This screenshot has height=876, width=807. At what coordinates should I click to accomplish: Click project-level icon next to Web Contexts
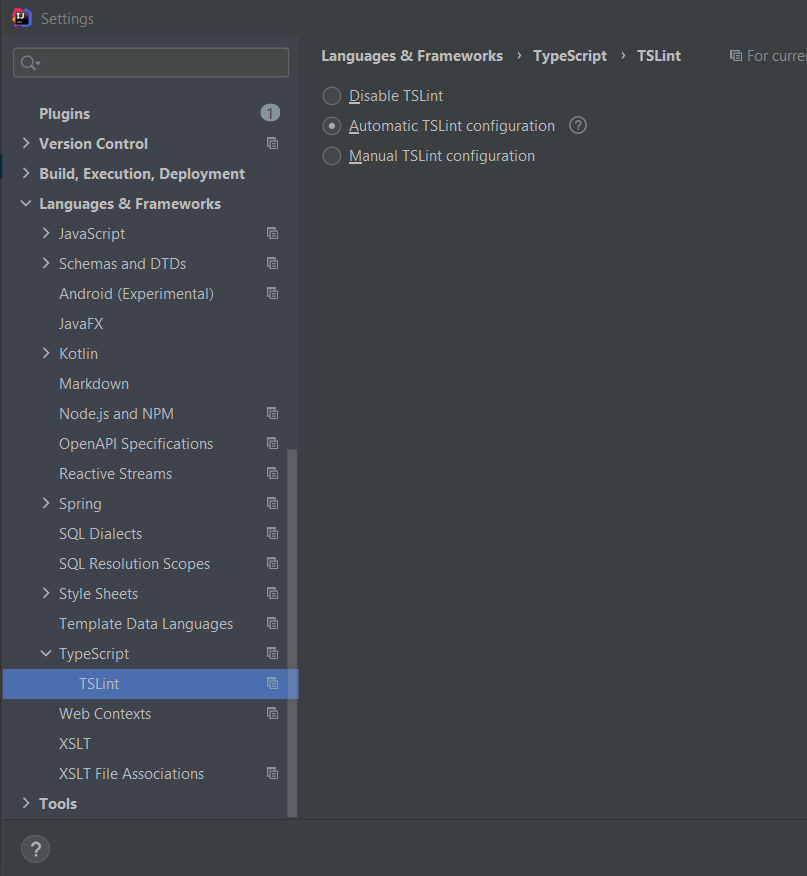(272, 713)
